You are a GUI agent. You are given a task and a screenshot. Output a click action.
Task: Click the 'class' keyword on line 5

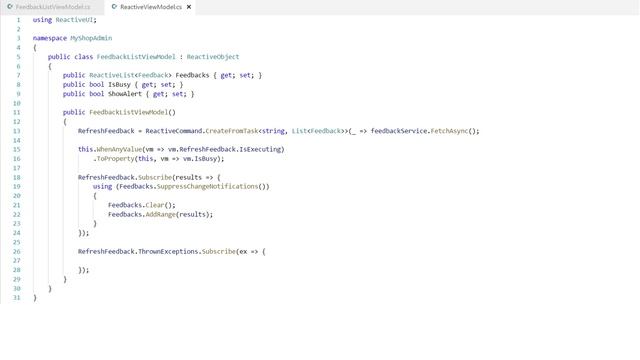click(83, 57)
